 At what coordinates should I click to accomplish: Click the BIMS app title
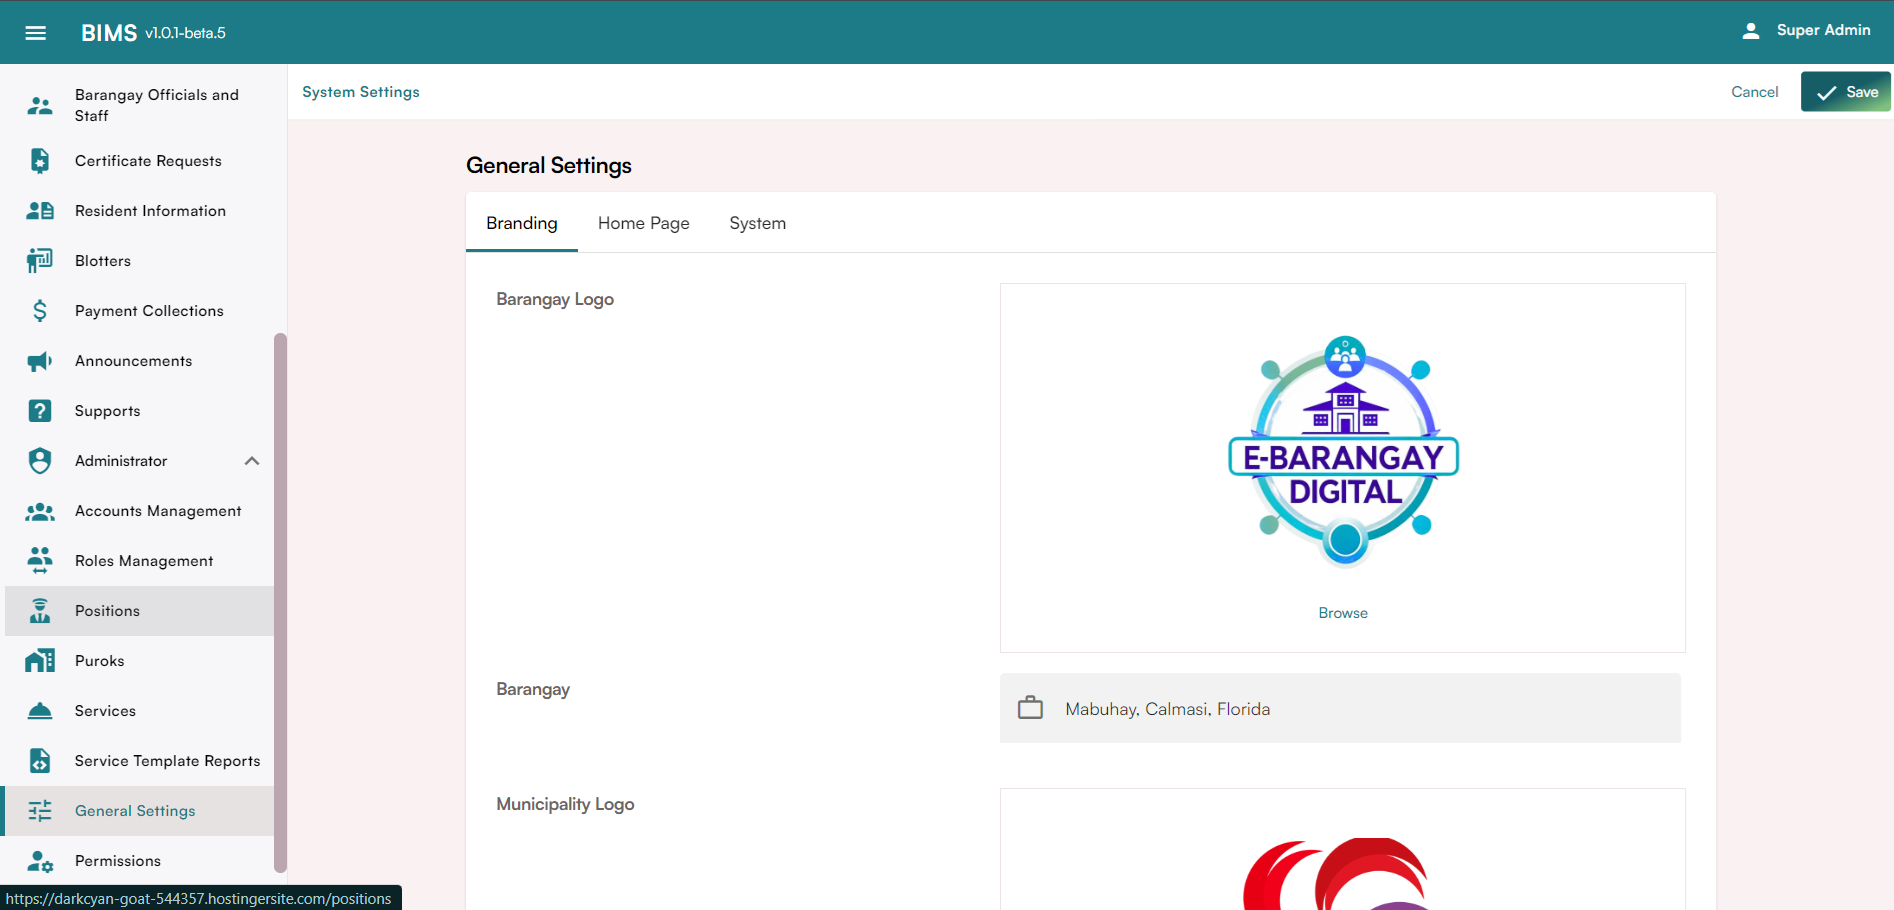pos(109,33)
